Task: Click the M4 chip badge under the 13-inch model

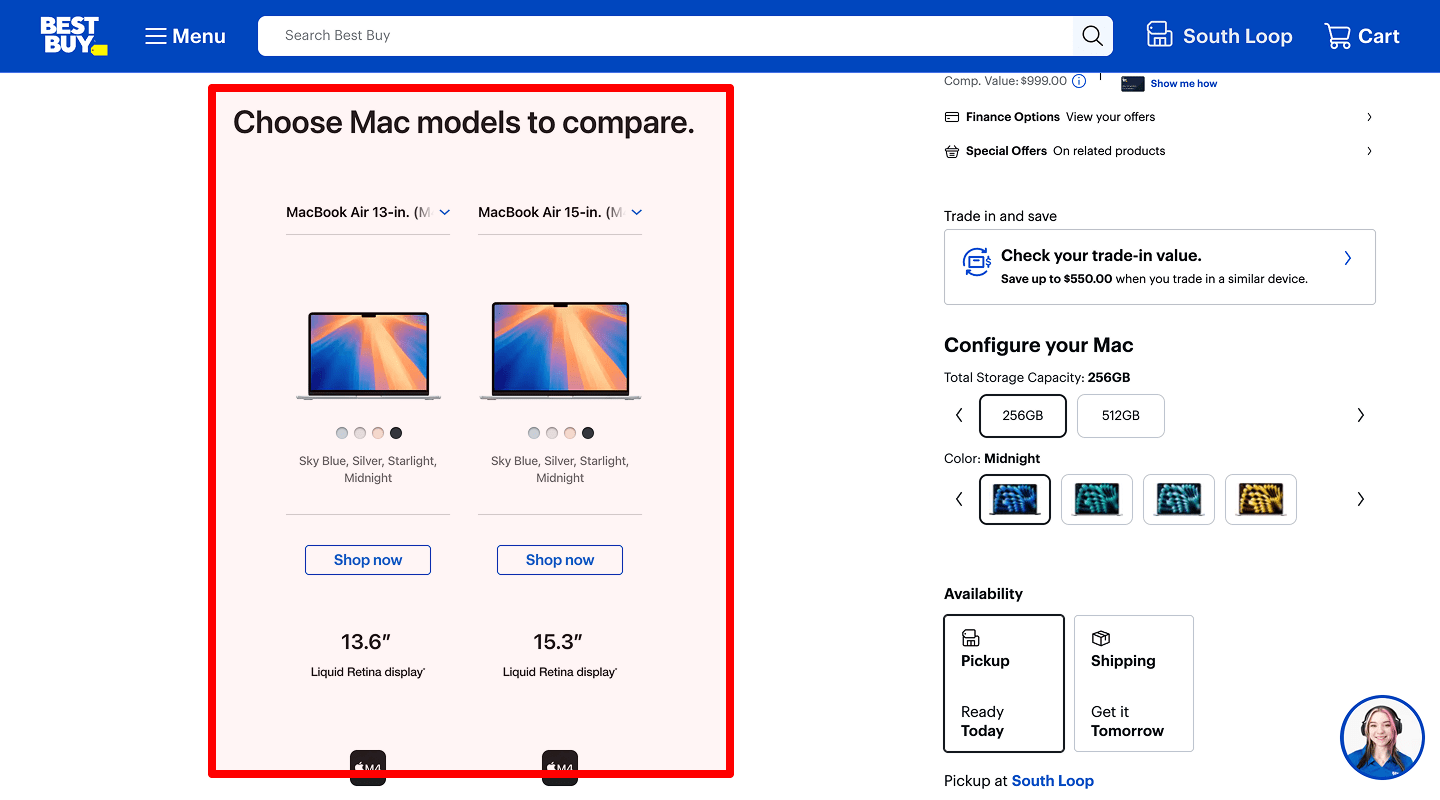Action: 367,767
